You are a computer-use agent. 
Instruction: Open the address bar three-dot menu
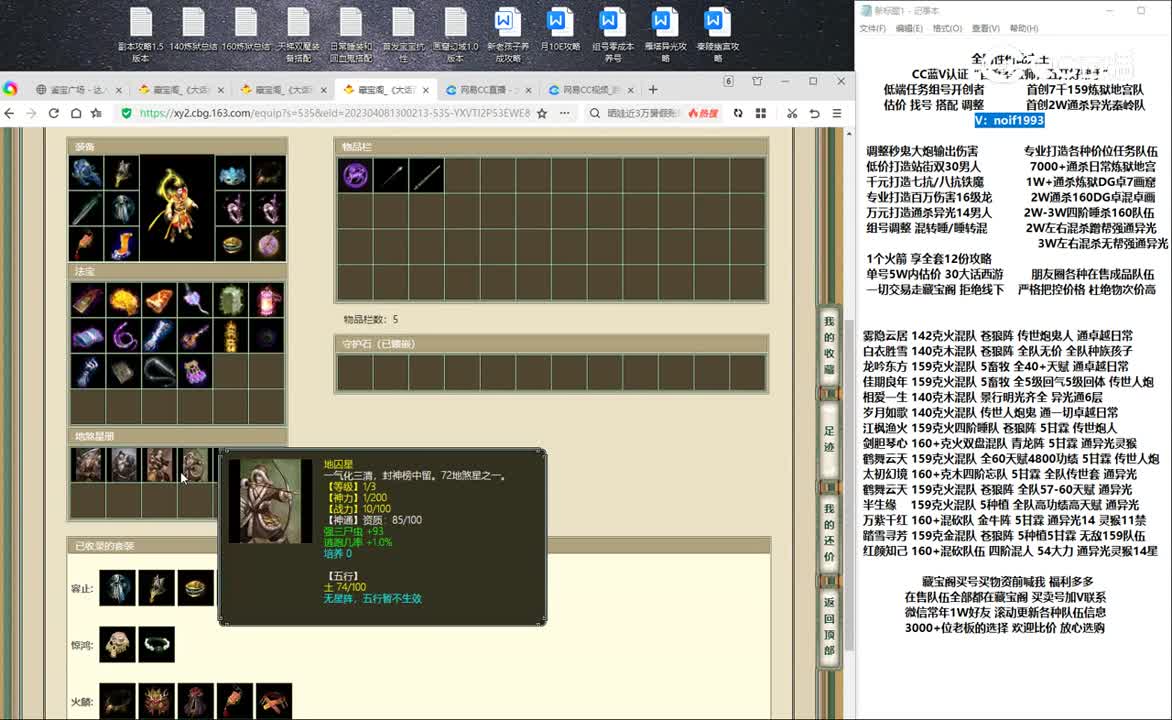tap(564, 113)
